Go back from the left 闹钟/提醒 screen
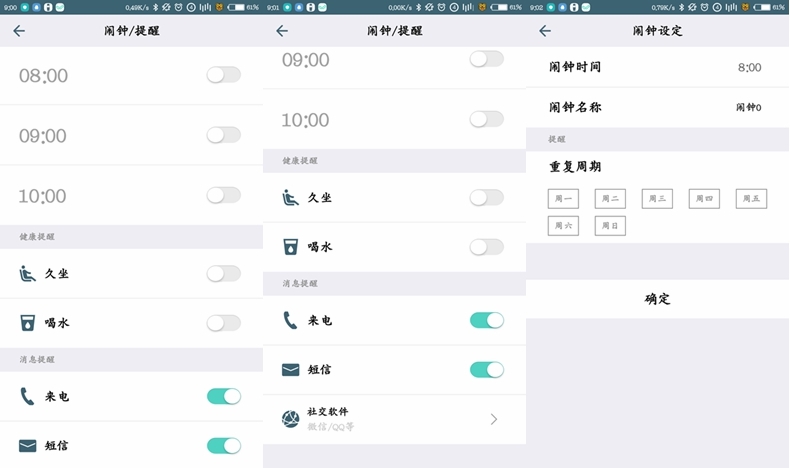 pyautogui.click(x=19, y=31)
